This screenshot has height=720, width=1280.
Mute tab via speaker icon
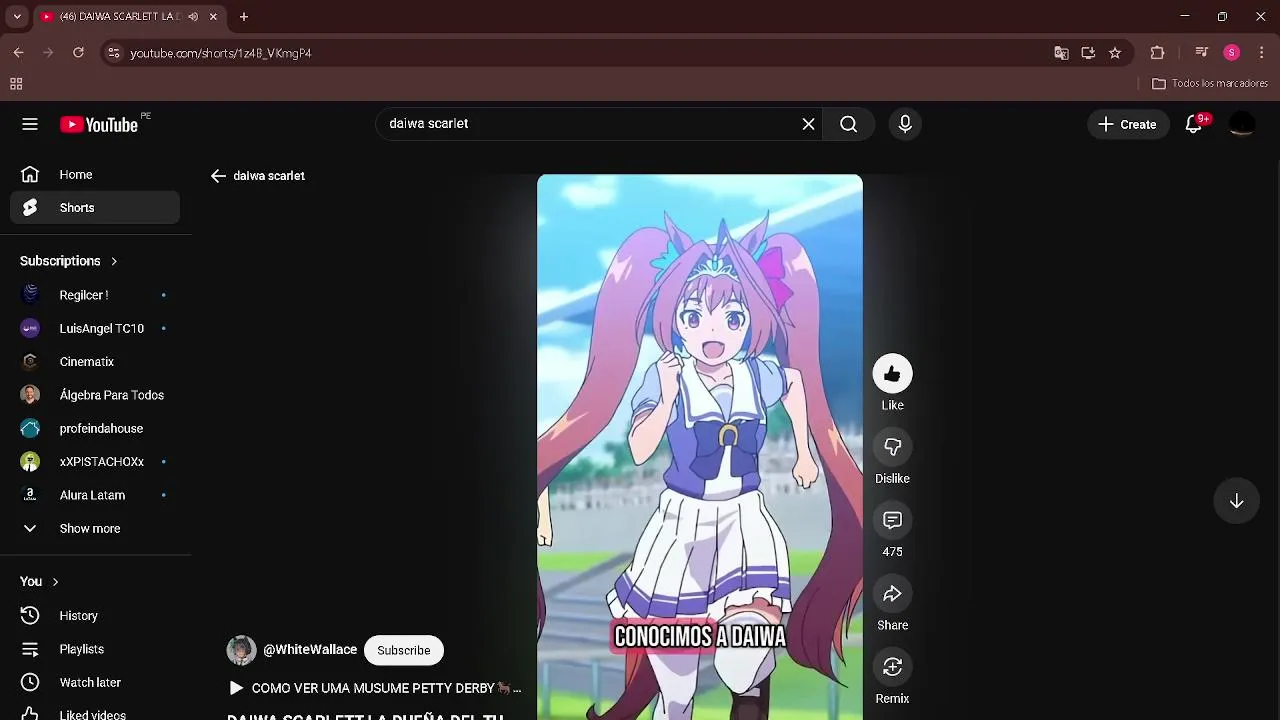tap(193, 17)
